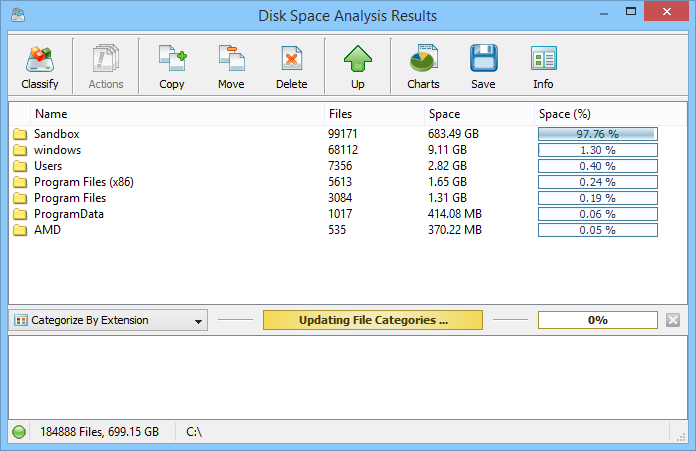Viewport: 696px width, 451px height.
Task: Click the 683.49 GB space value
Action: 453,134
